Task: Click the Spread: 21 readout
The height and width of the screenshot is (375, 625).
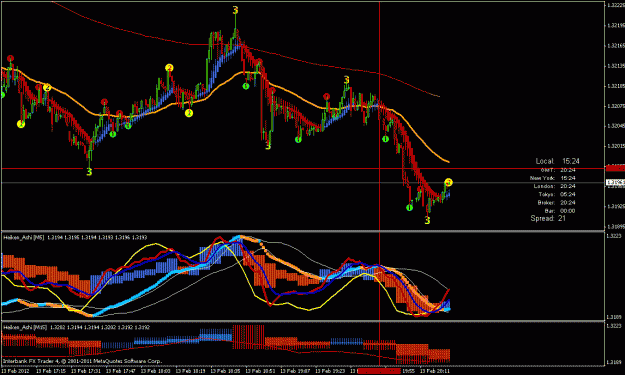Action: click(548, 218)
